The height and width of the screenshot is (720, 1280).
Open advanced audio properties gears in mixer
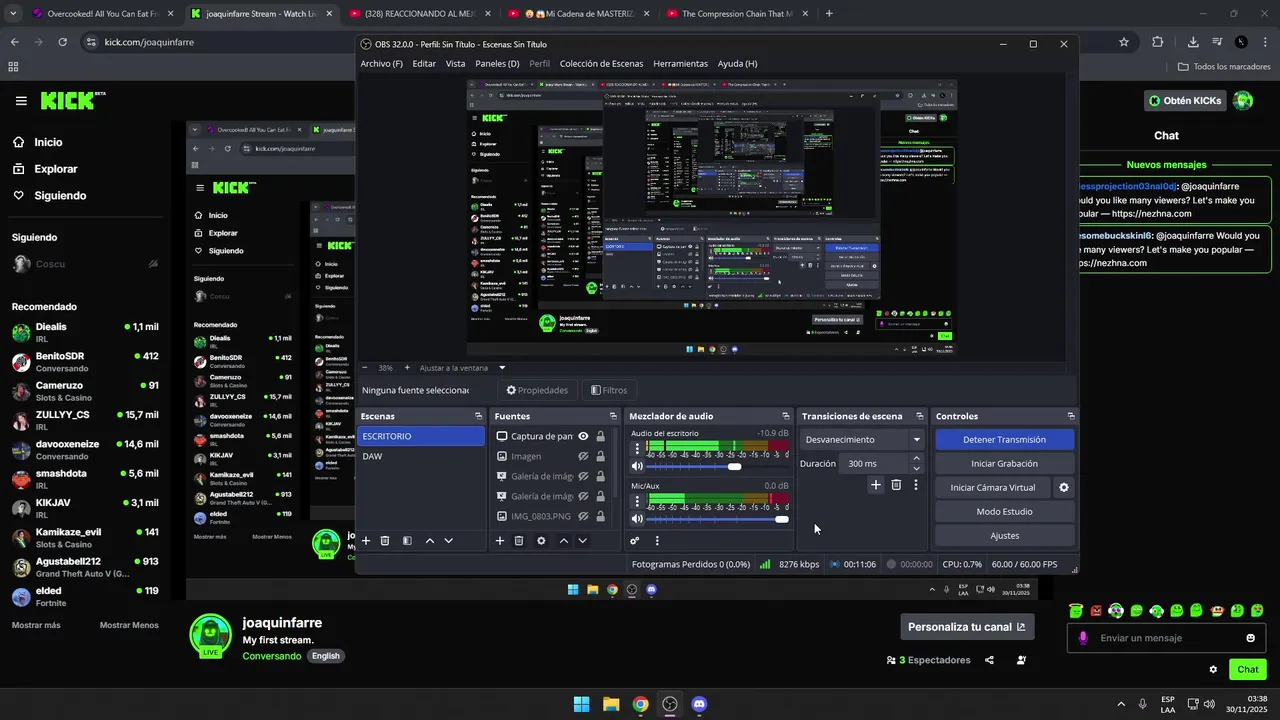coord(635,541)
